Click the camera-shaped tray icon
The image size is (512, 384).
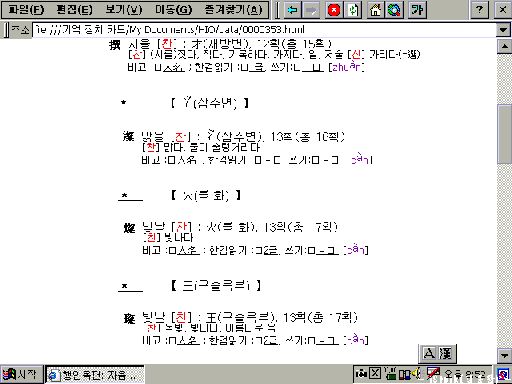(361, 374)
